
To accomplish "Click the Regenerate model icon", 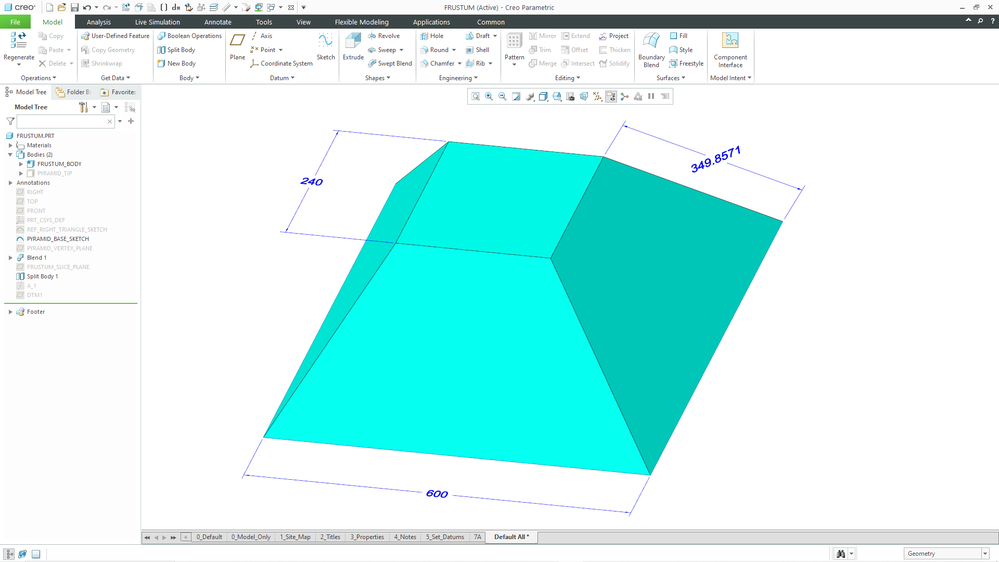I will point(18,42).
